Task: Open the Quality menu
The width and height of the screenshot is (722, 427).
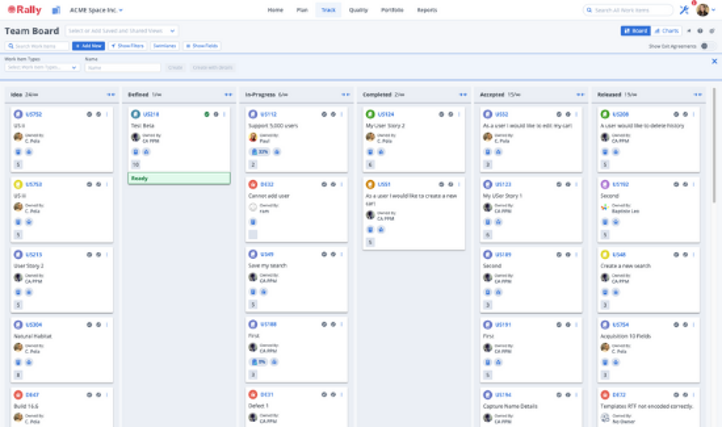Action: coord(358,10)
